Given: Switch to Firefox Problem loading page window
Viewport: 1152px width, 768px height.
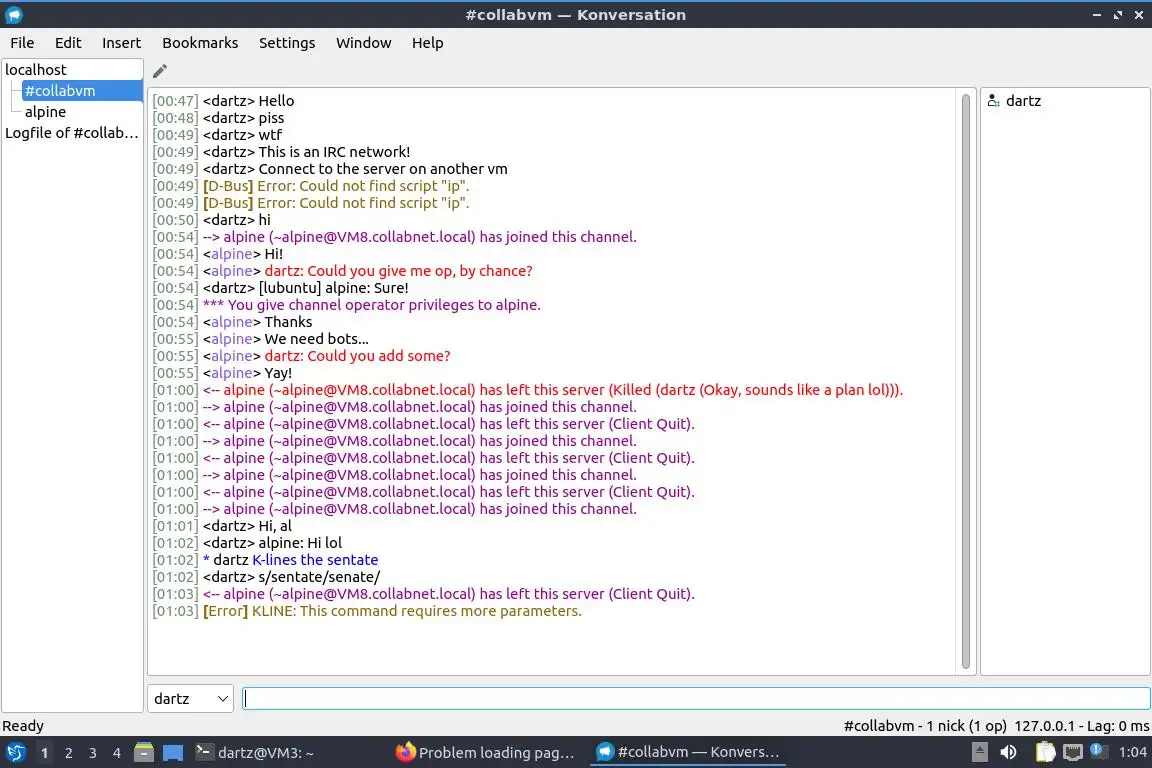Looking at the screenshot, I should (x=485, y=753).
